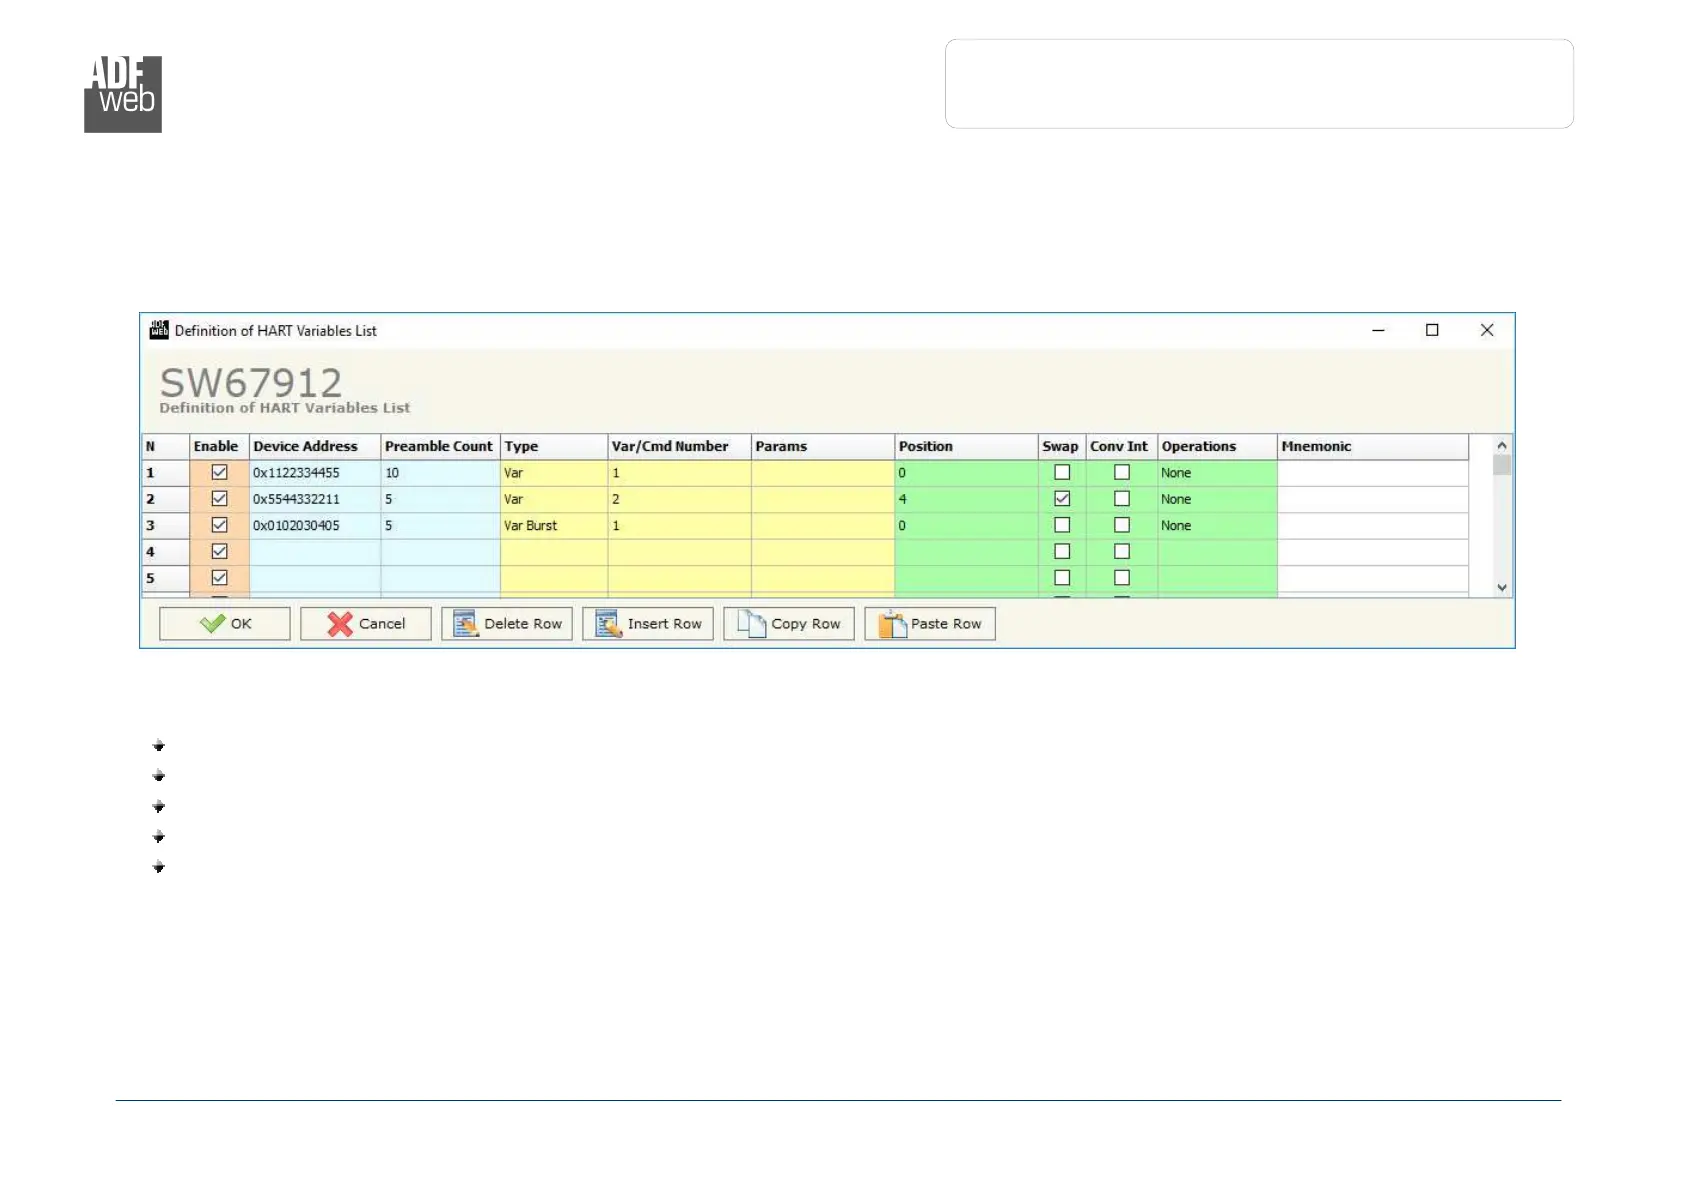The width and height of the screenshot is (1684, 1190).
Task: Click the green checkmark icon on OK
Action: (212, 624)
